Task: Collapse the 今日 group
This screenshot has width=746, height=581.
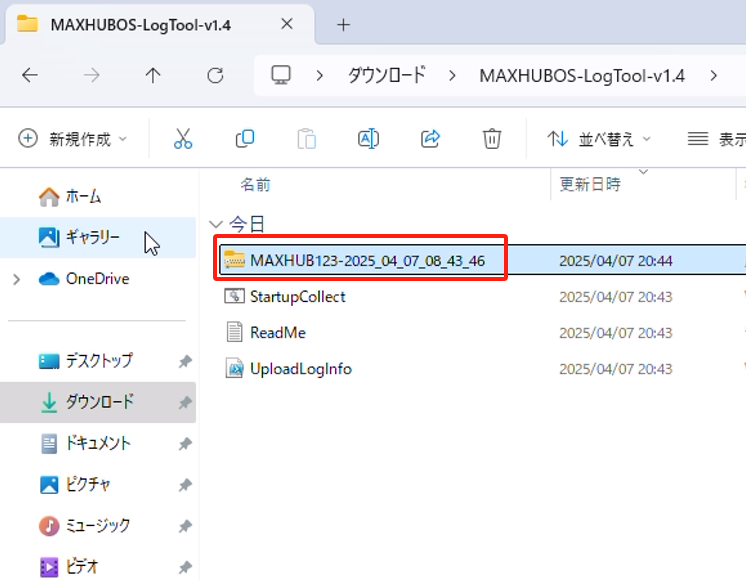Action: click(x=216, y=224)
